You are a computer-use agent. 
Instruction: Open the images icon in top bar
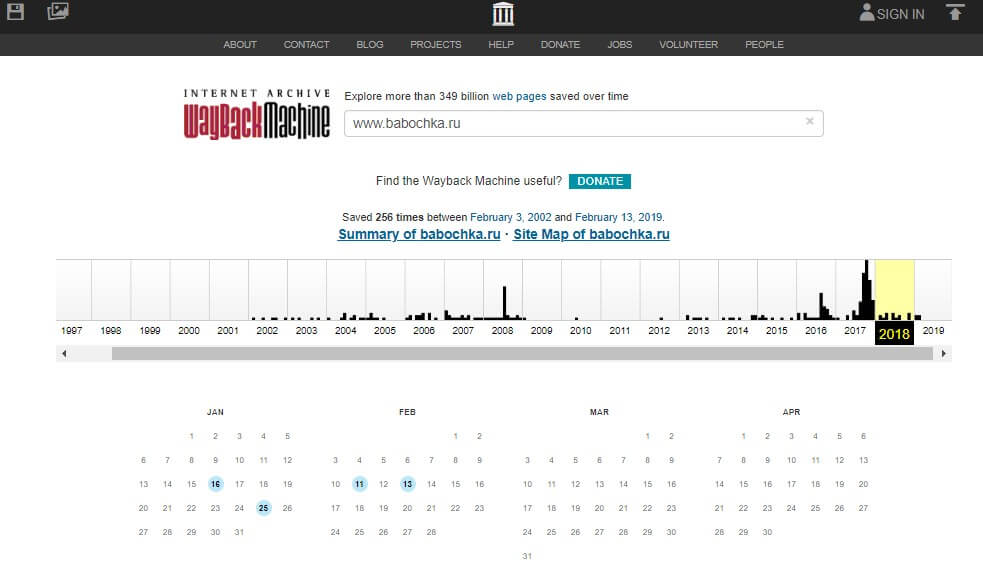(x=58, y=11)
